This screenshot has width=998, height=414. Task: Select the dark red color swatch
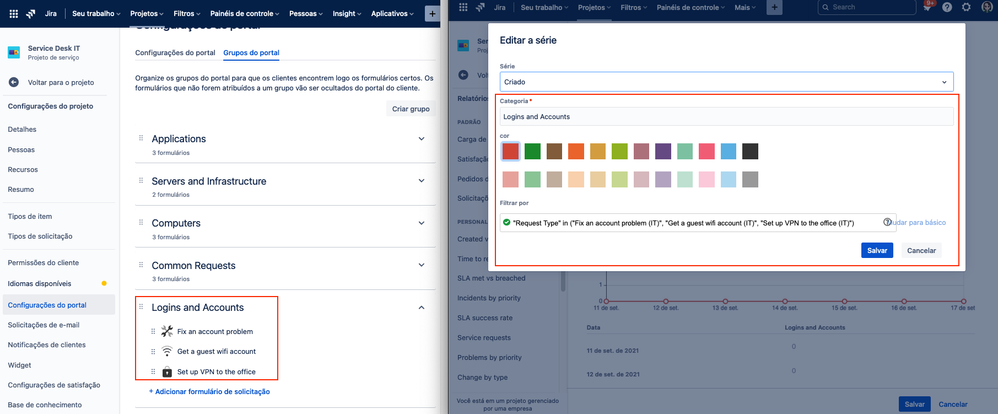click(511, 151)
